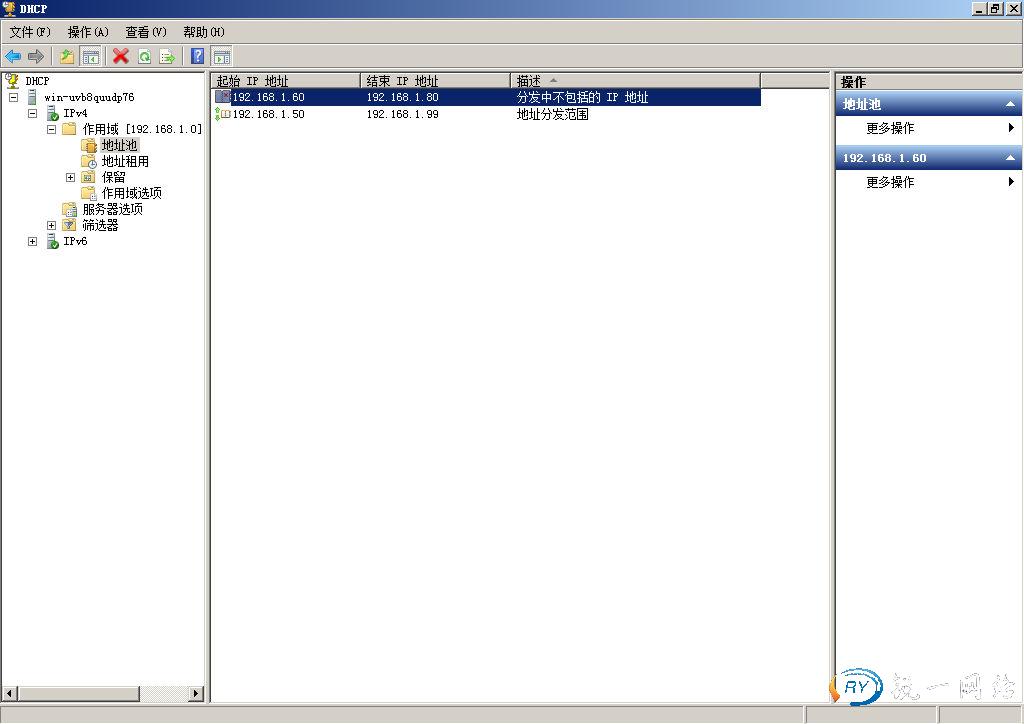The width and height of the screenshot is (1024, 724).
Task: Open the 操作(A) menu
Action: (88, 32)
